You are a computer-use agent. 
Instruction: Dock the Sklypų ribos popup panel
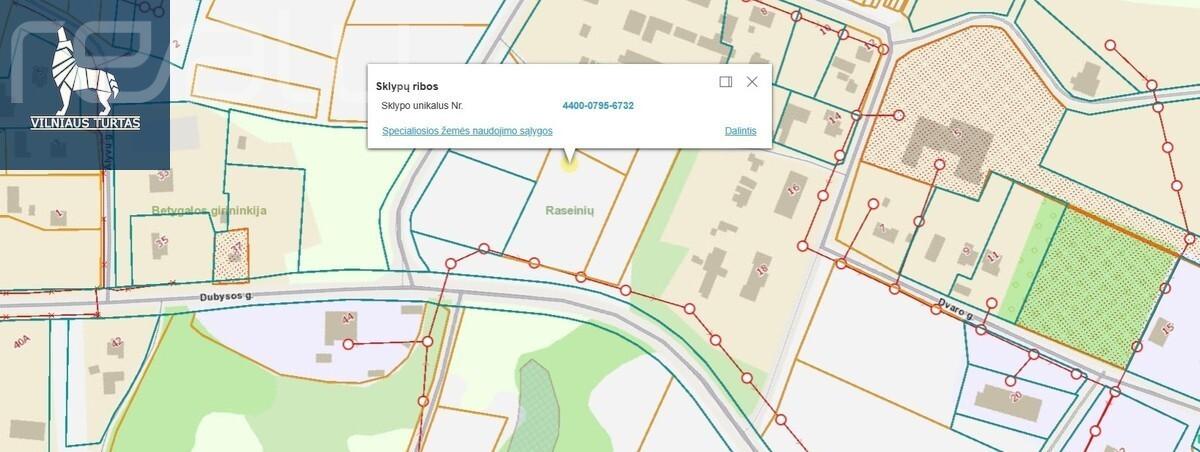pyautogui.click(x=726, y=82)
